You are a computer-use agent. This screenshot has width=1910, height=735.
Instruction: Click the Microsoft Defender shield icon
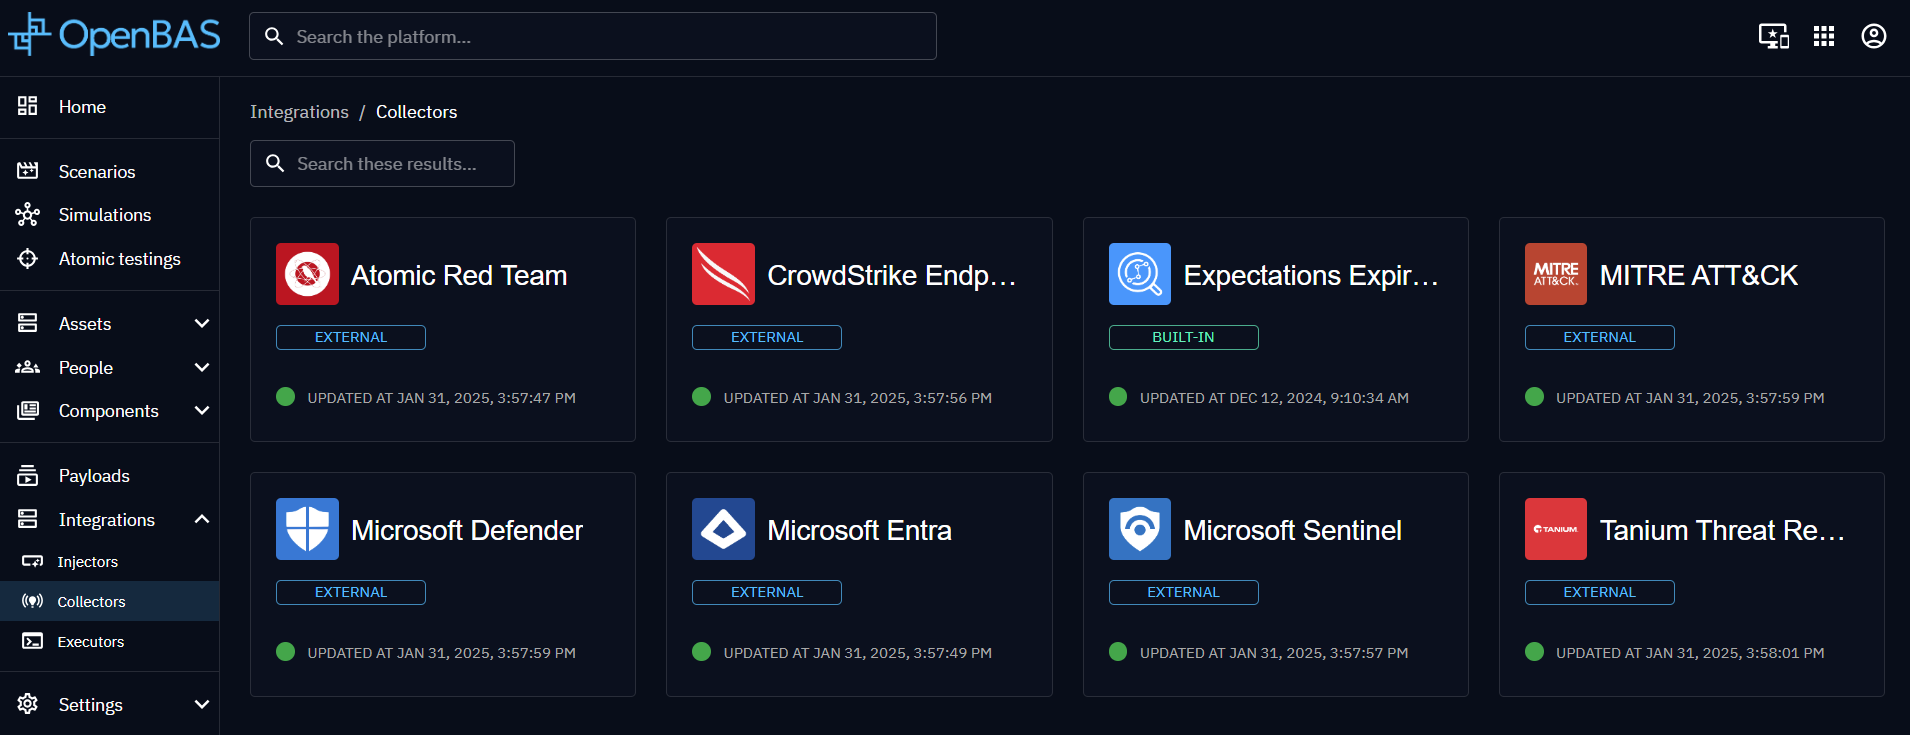point(307,529)
